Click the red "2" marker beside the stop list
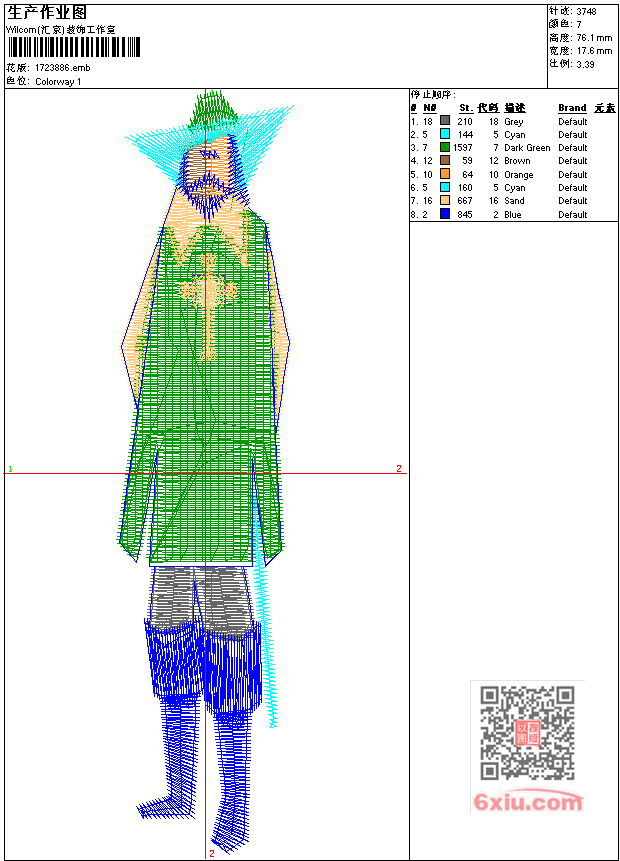 click(x=399, y=468)
